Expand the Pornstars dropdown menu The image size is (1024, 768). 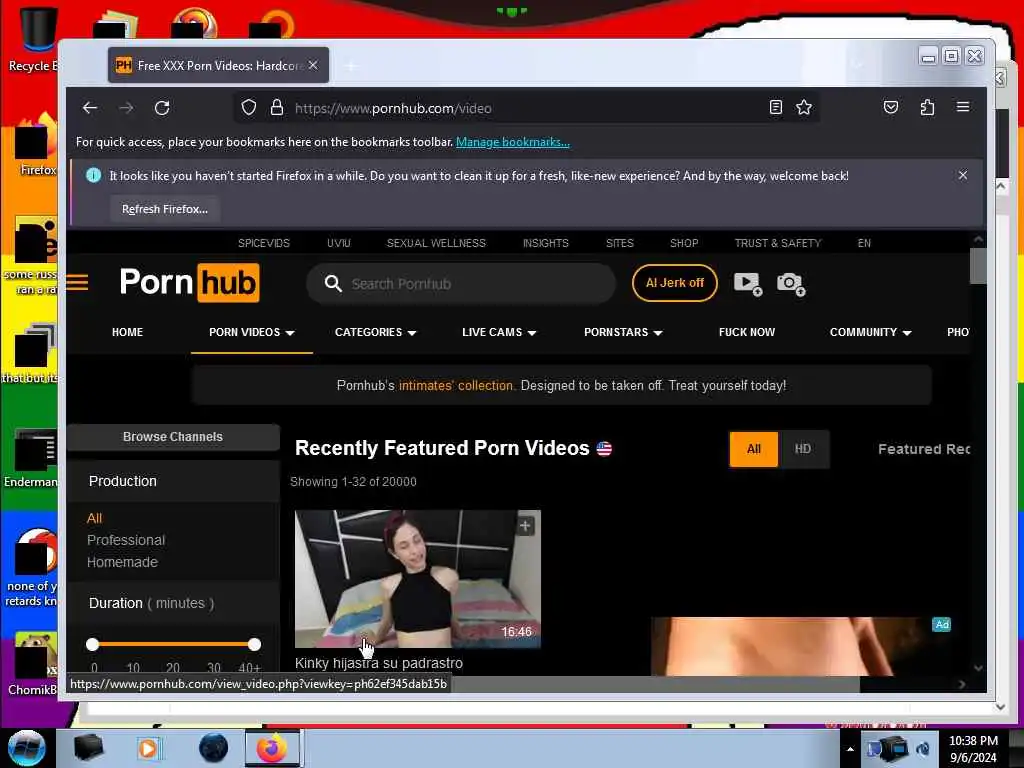pos(623,332)
